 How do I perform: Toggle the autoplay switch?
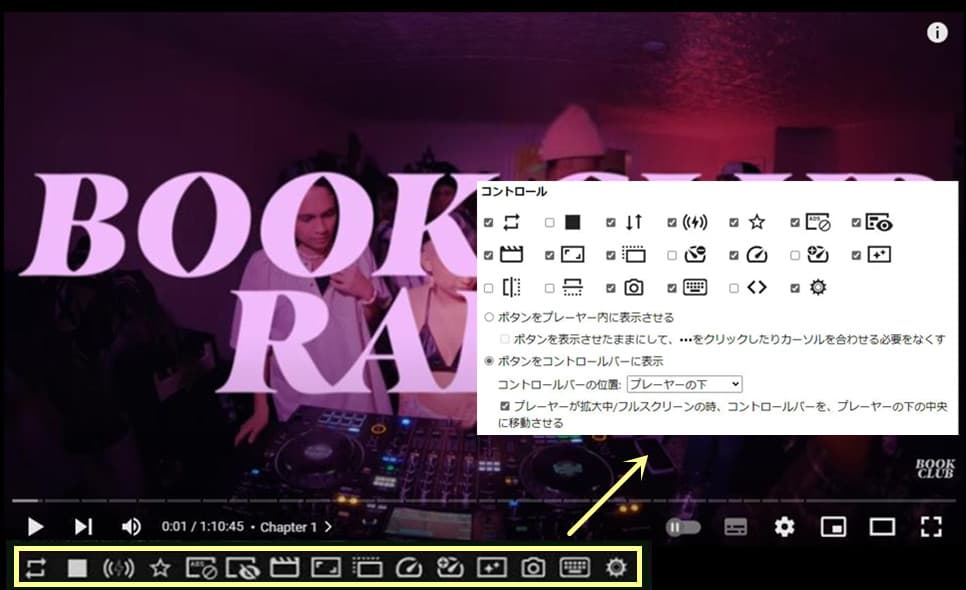click(x=683, y=527)
